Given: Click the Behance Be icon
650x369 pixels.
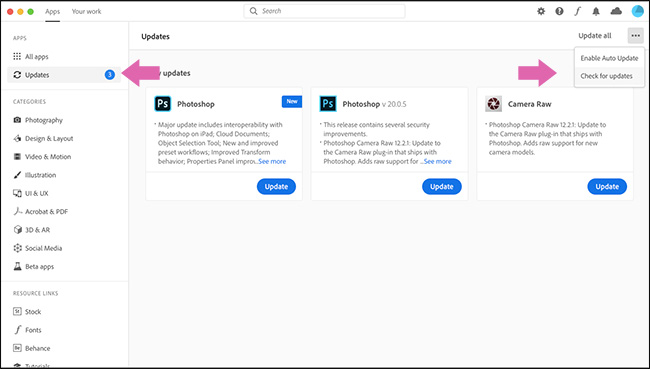Looking at the screenshot, I should [x=17, y=348].
